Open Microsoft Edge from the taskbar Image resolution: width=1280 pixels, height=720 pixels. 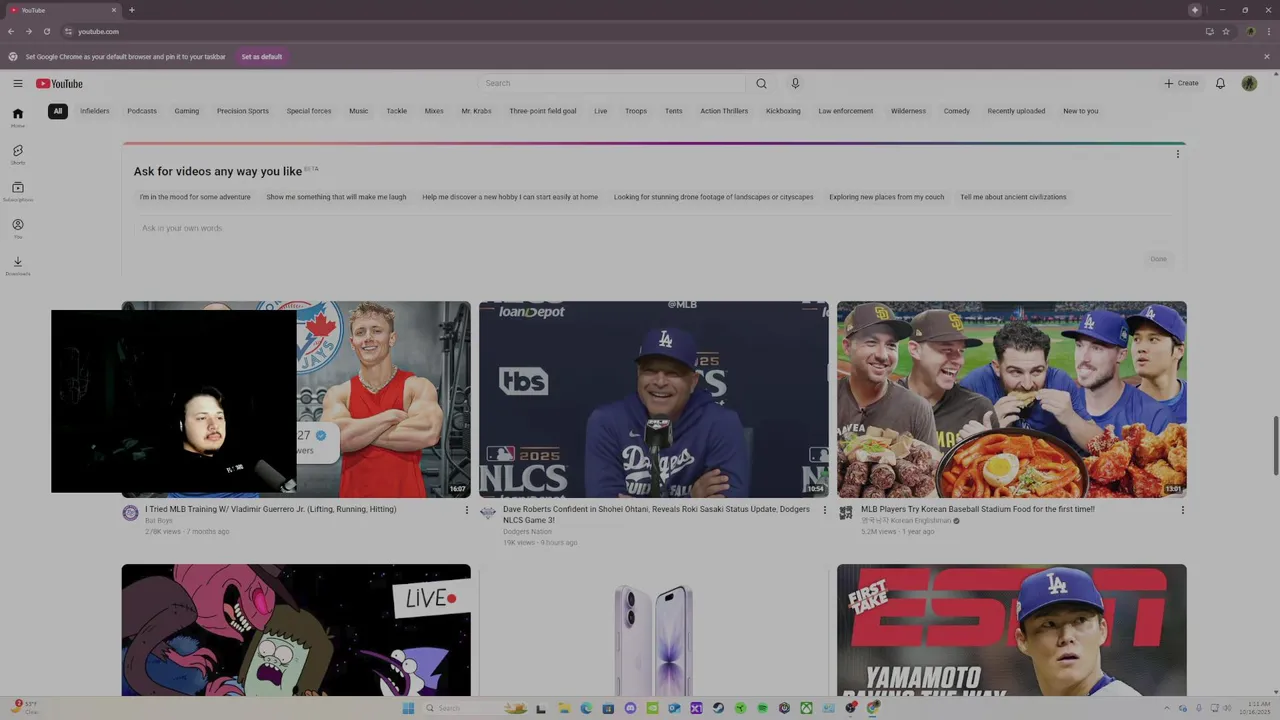[x=586, y=708]
